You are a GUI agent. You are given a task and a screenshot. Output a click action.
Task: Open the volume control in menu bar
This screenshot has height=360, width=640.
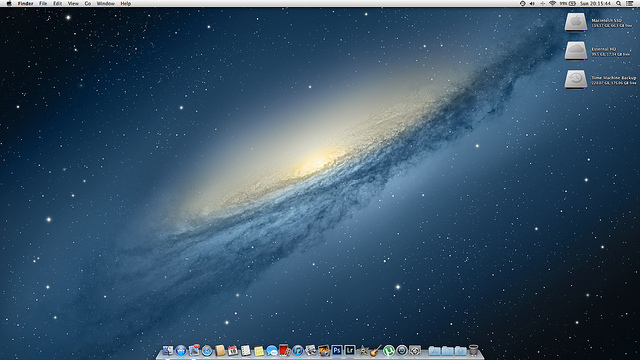coord(532,3)
